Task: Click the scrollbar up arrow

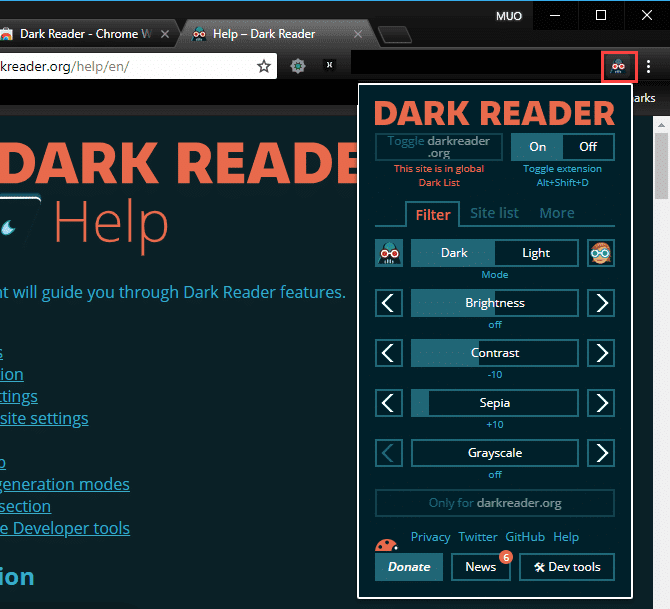Action: coord(661,125)
